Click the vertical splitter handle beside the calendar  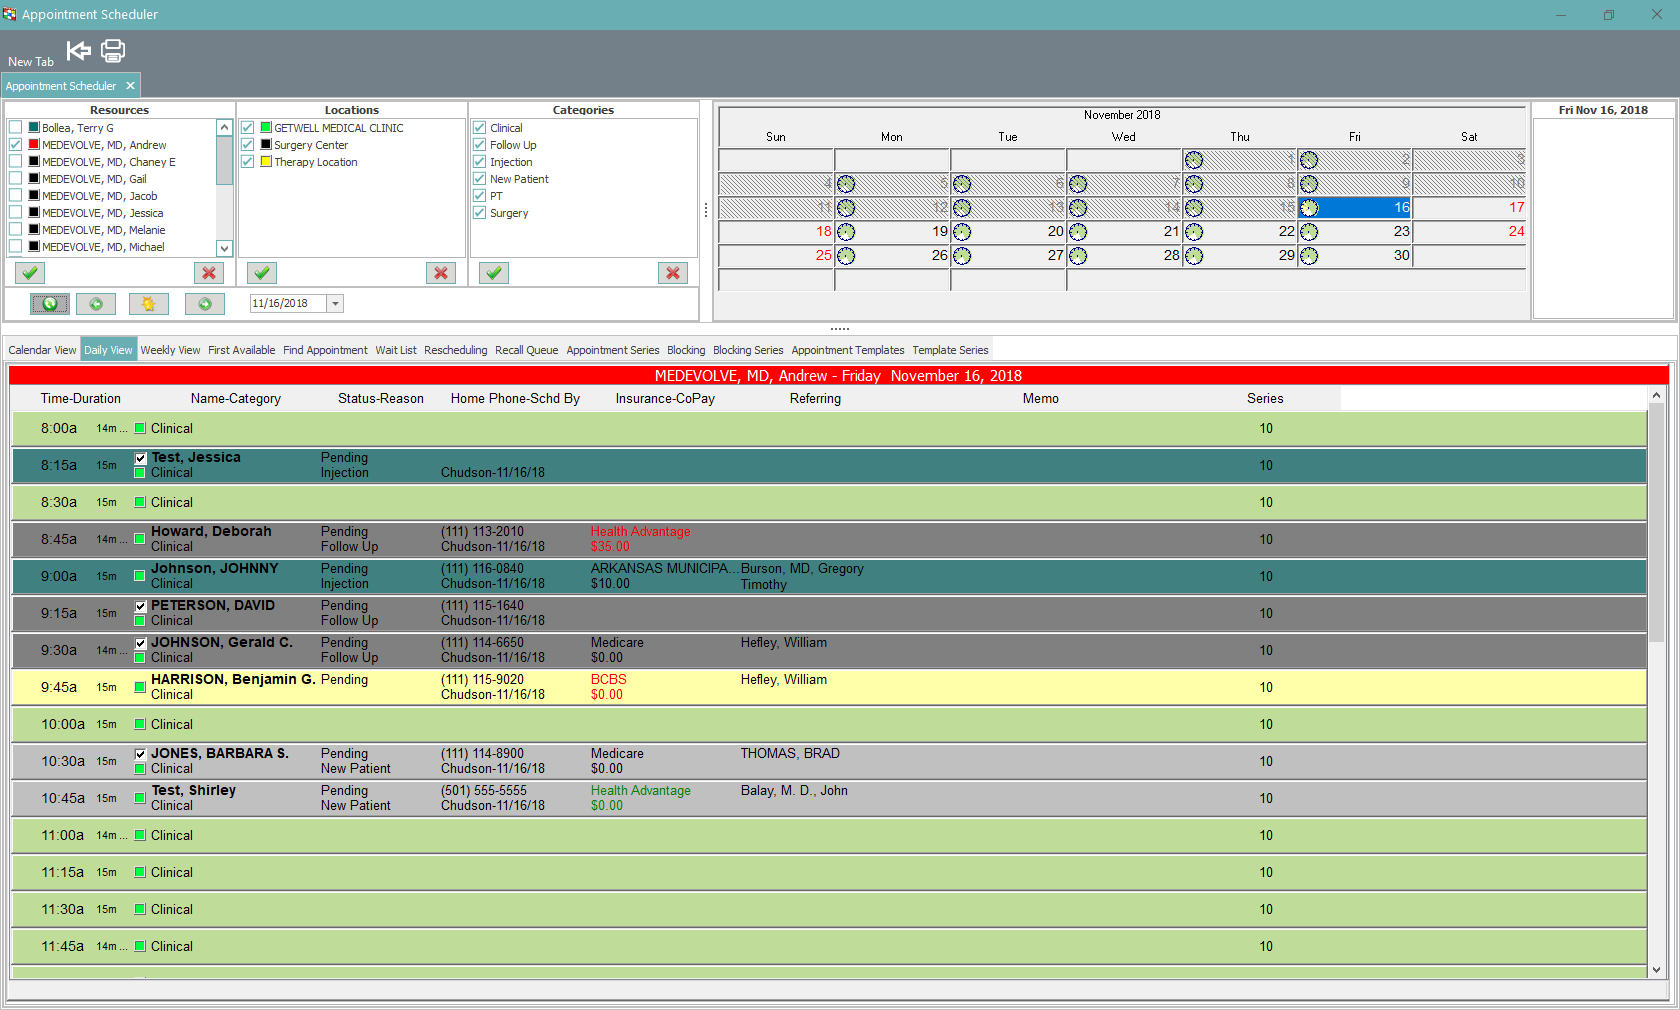coord(707,211)
